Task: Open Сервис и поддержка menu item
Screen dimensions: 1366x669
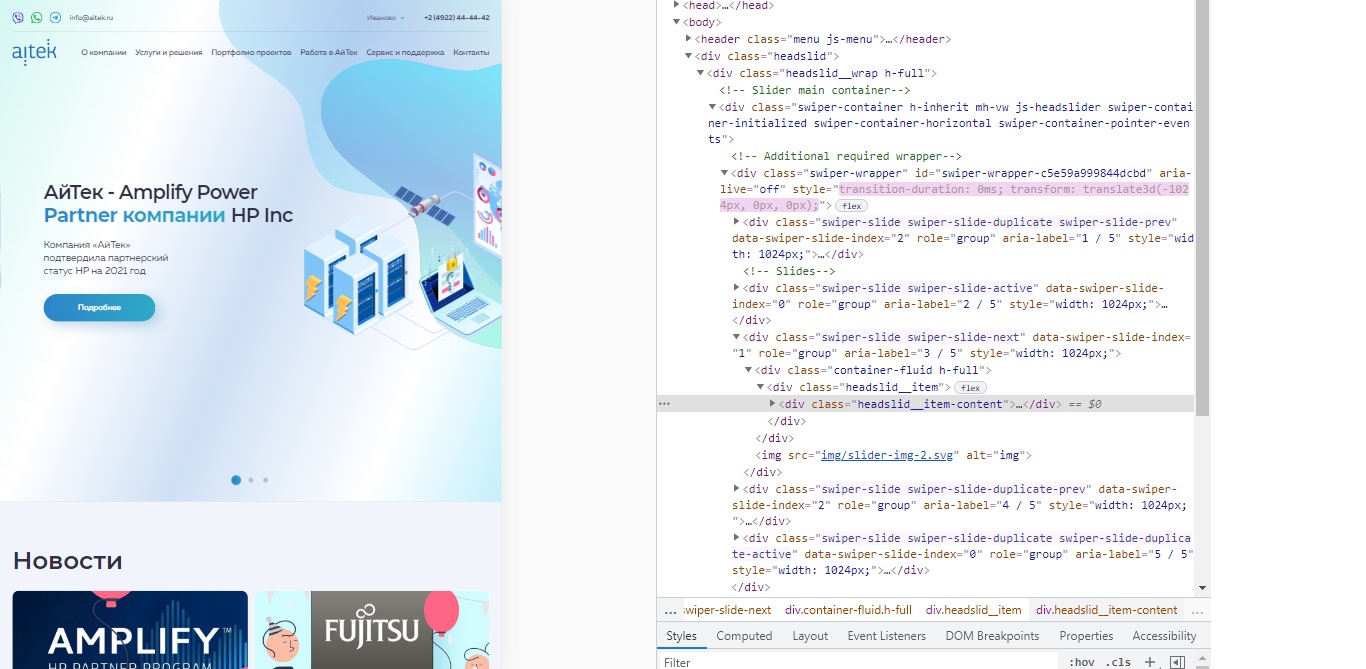Action: pos(405,52)
